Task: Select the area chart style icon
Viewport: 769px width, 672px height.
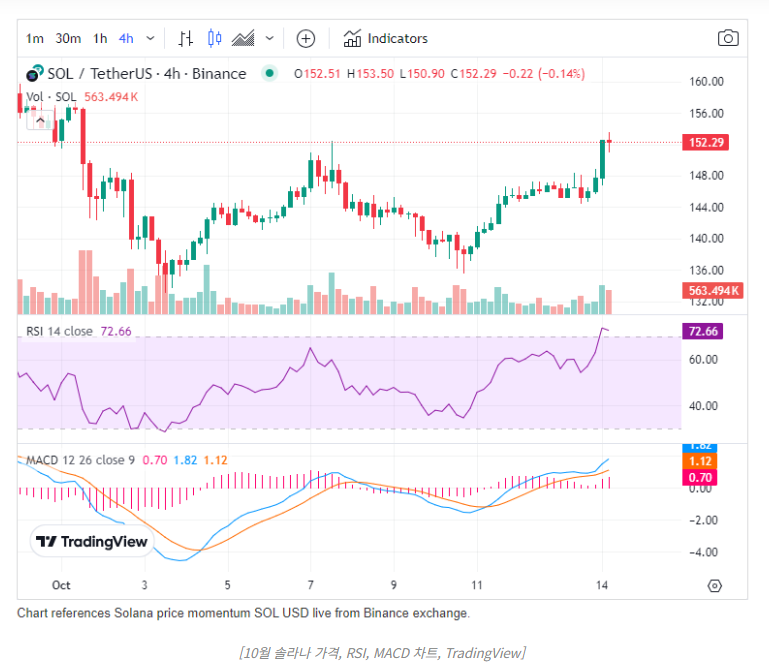Action: click(x=243, y=39)
